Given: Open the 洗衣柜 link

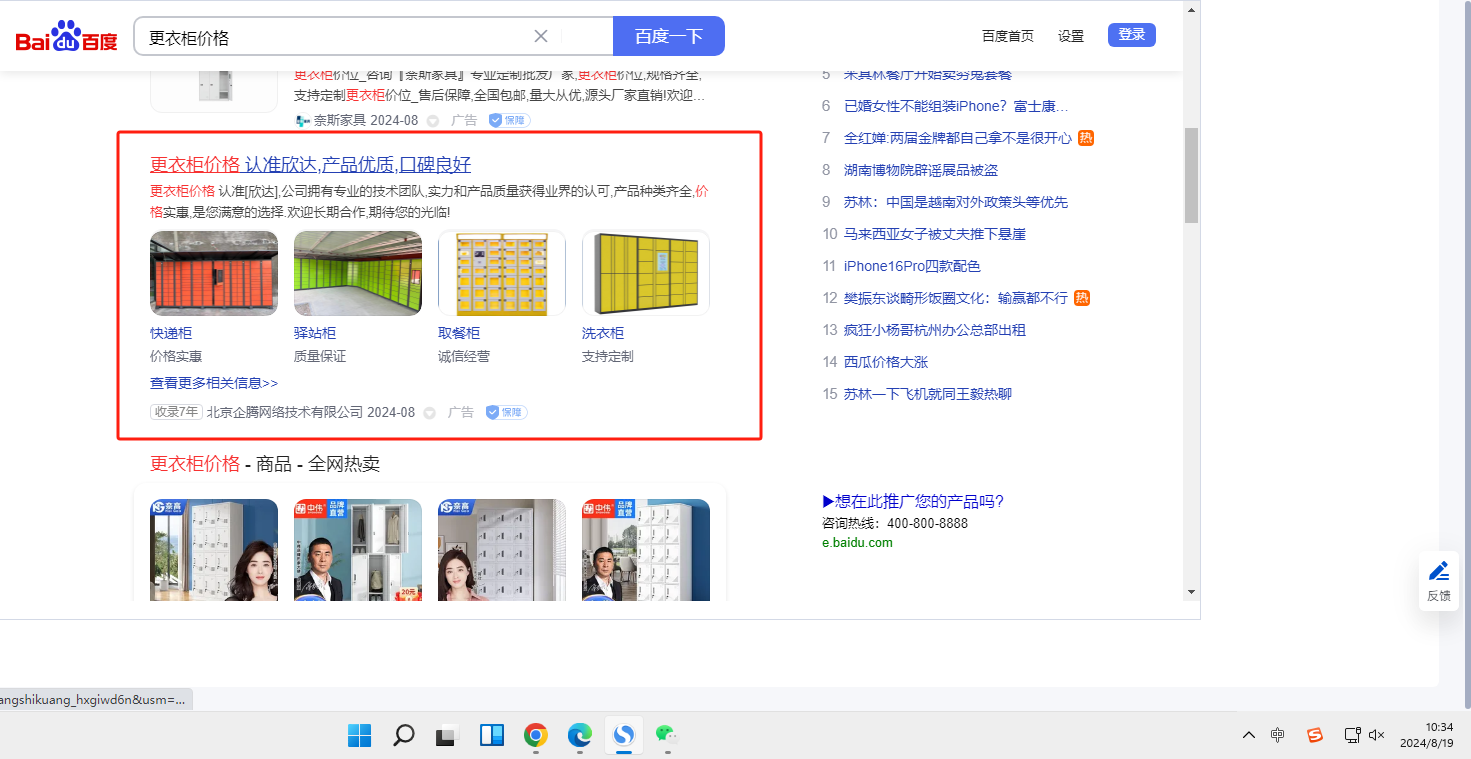Looking at the screenshot, I should pos(603,333).
